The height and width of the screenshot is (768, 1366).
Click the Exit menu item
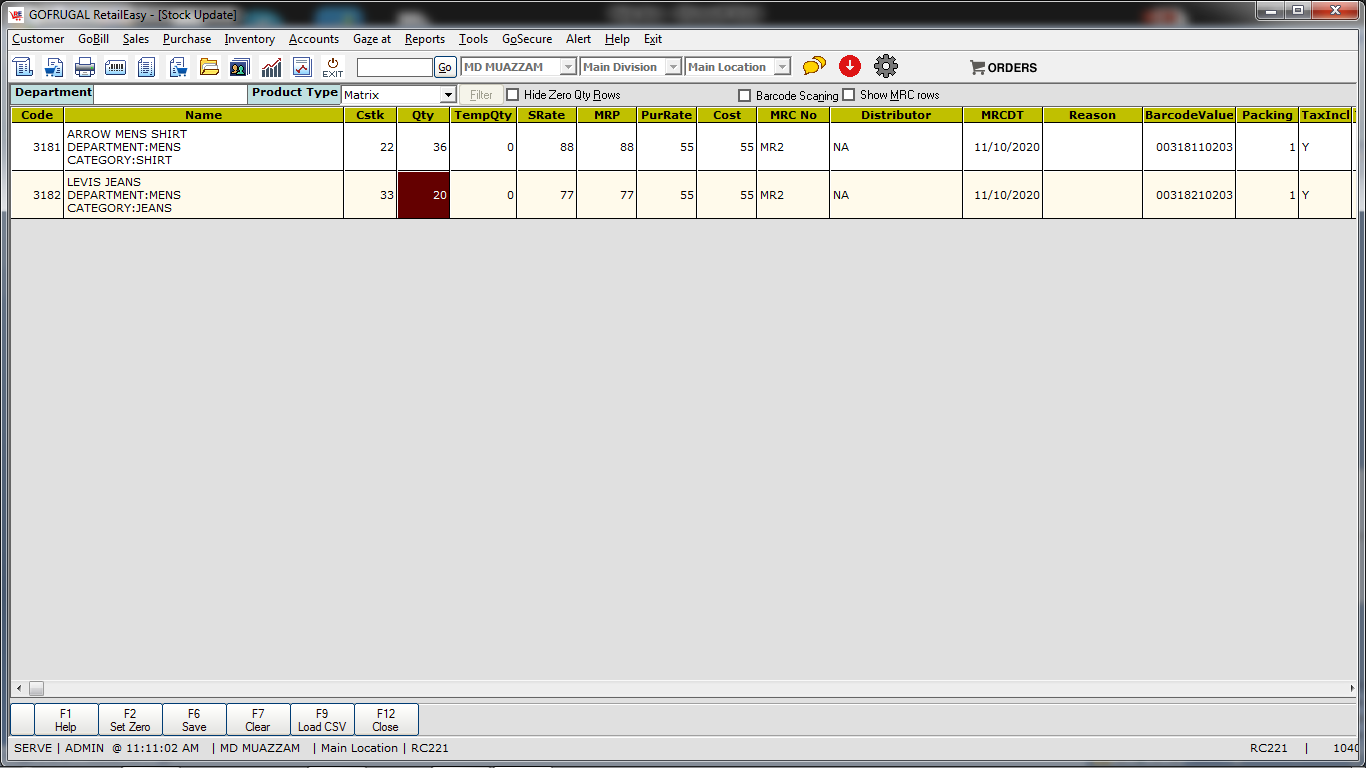click(x=653, y=39)
